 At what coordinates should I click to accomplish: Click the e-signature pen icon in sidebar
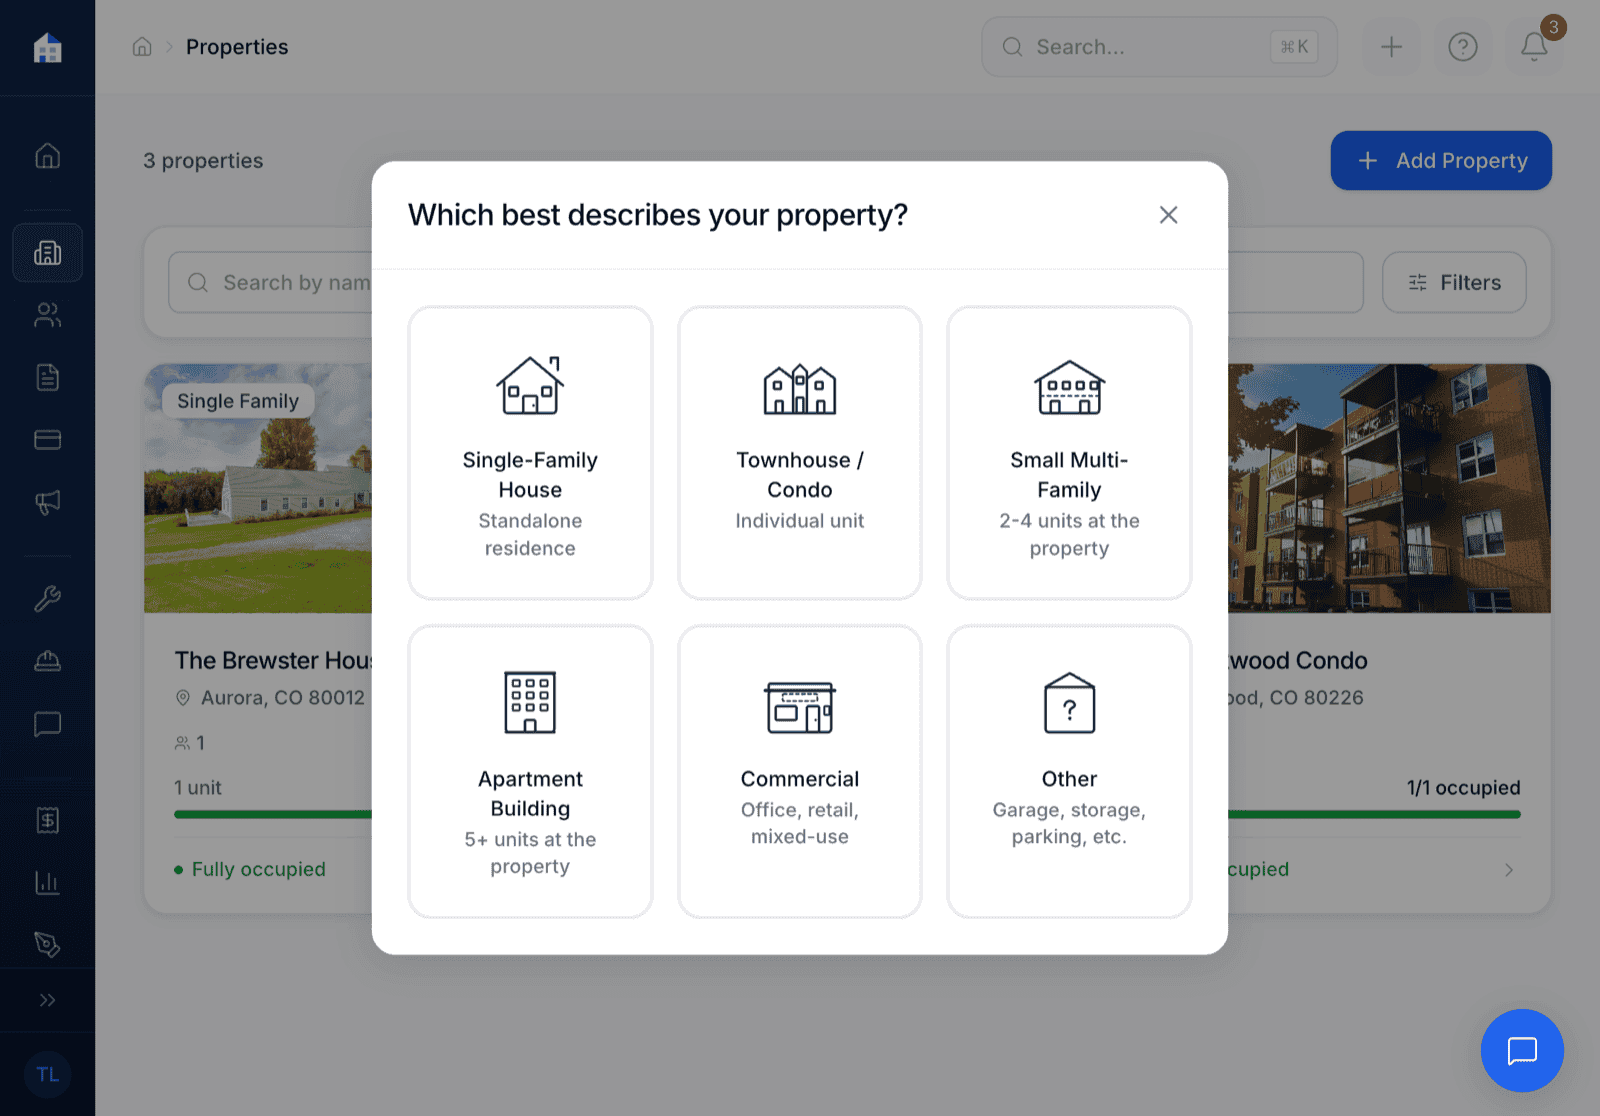click(47, 944)
